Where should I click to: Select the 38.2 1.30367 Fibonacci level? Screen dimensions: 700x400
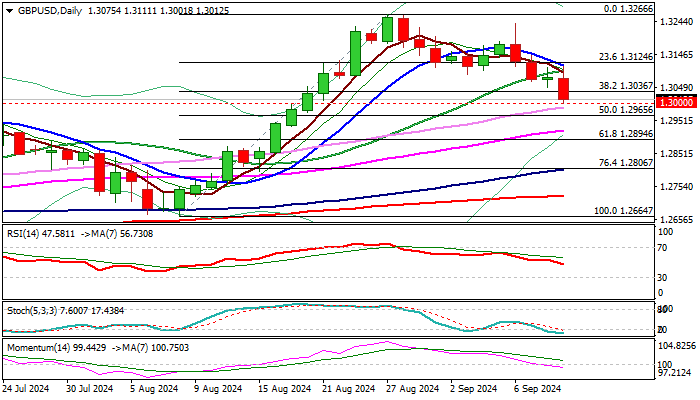click(626, 86)
